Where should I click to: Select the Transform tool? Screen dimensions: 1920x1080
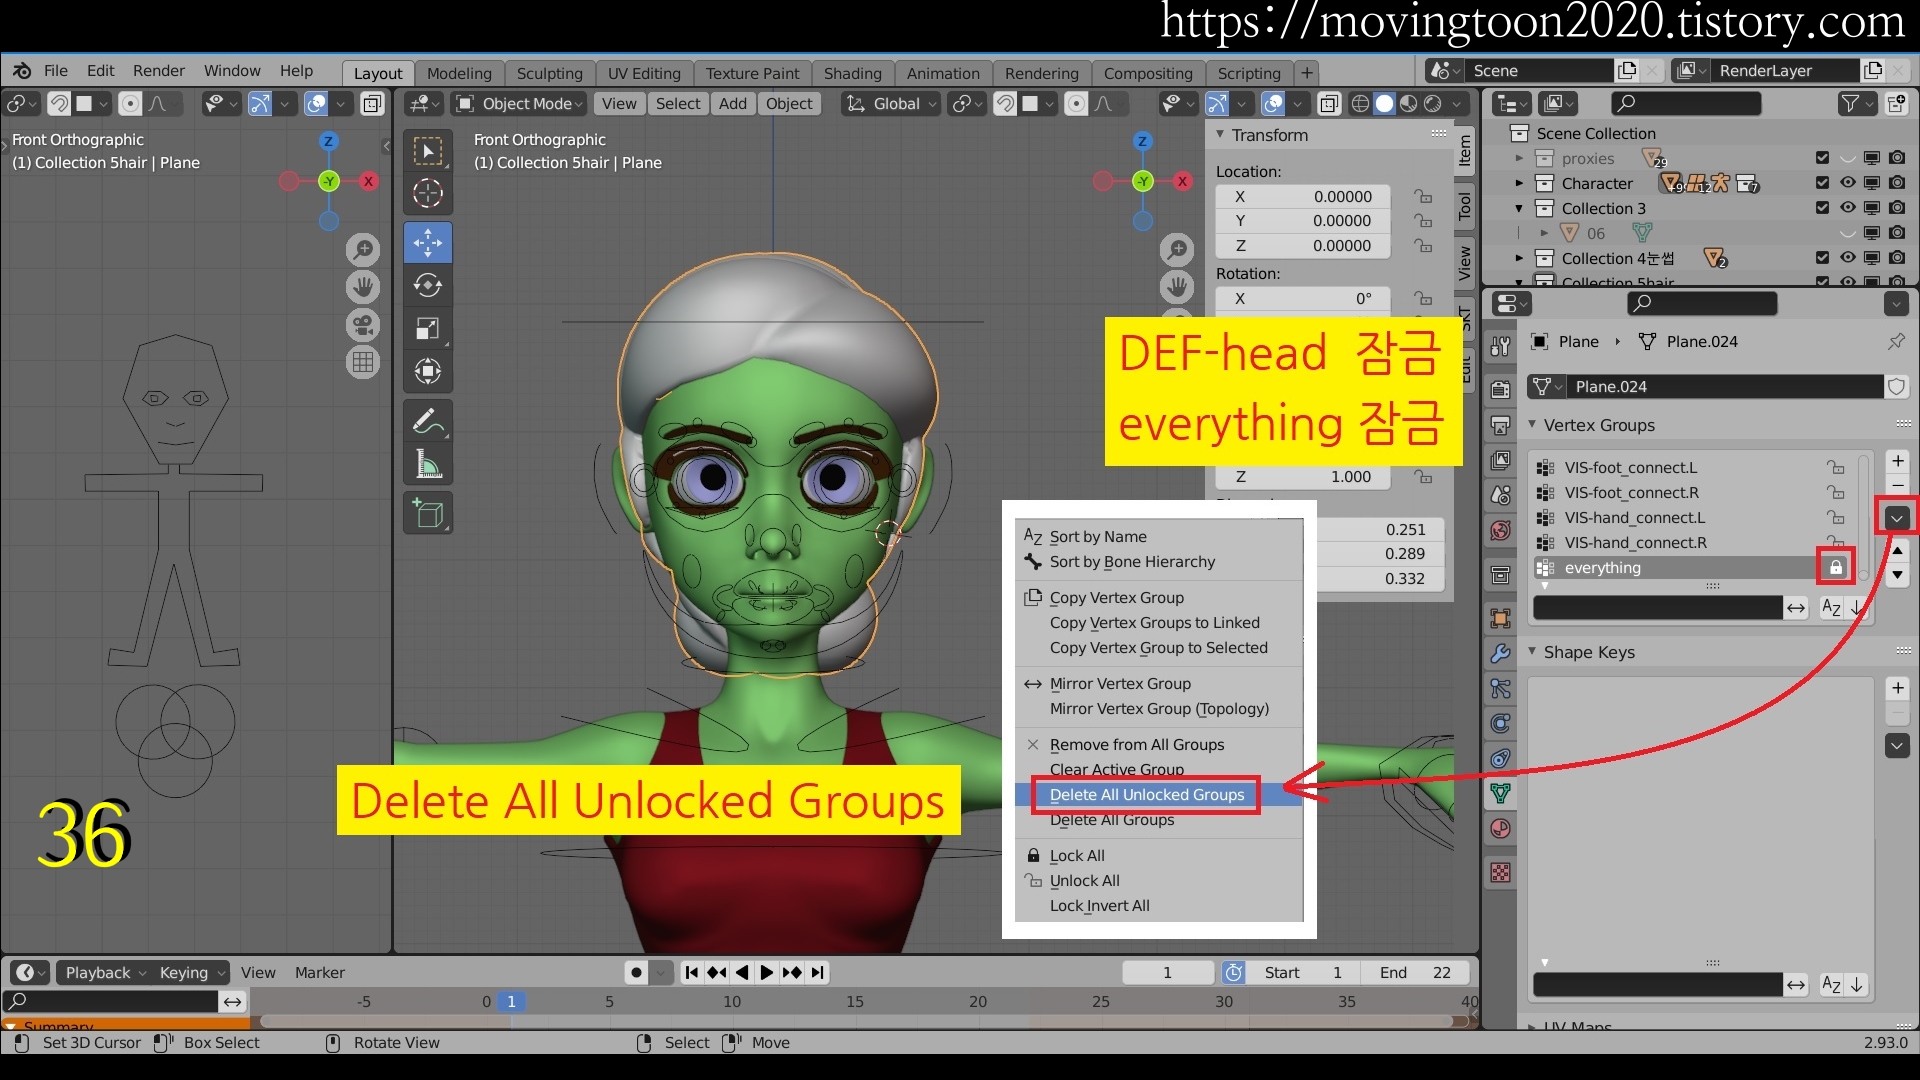[x=428, y=371]
